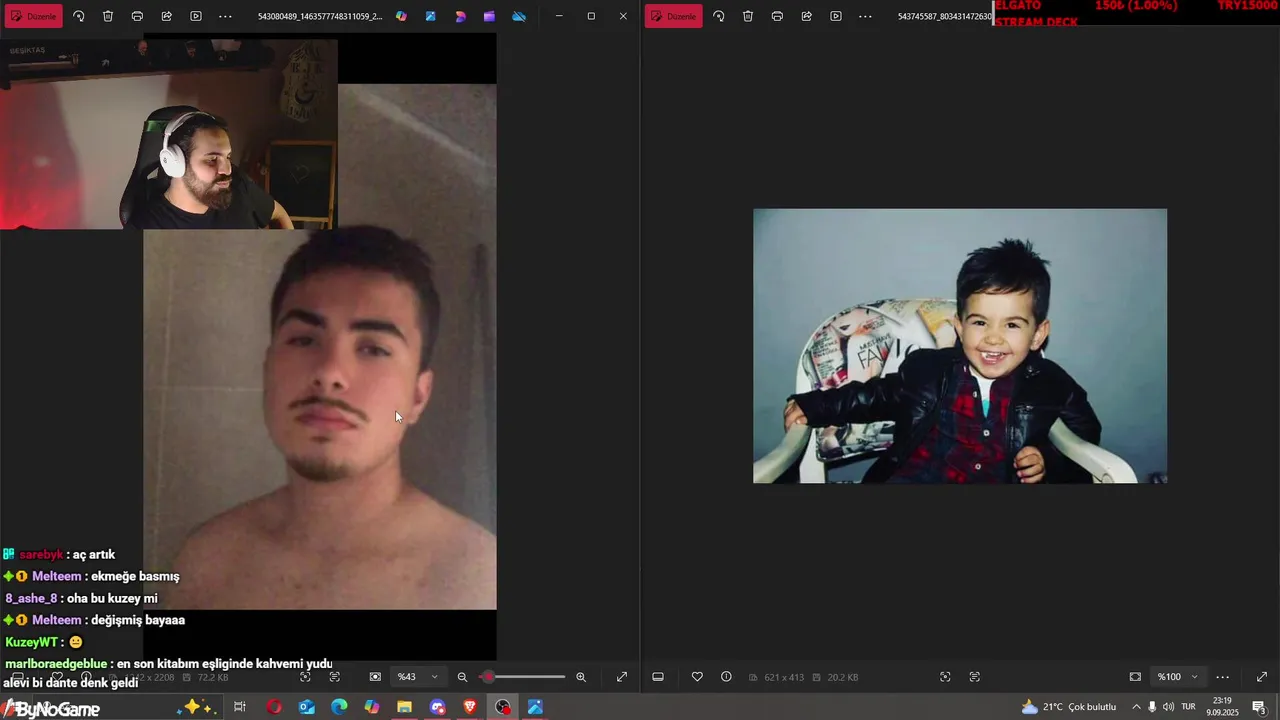Click zoom slider handle in left window
Viewport: 1280px width, 720px height.
tap(488, 677)
